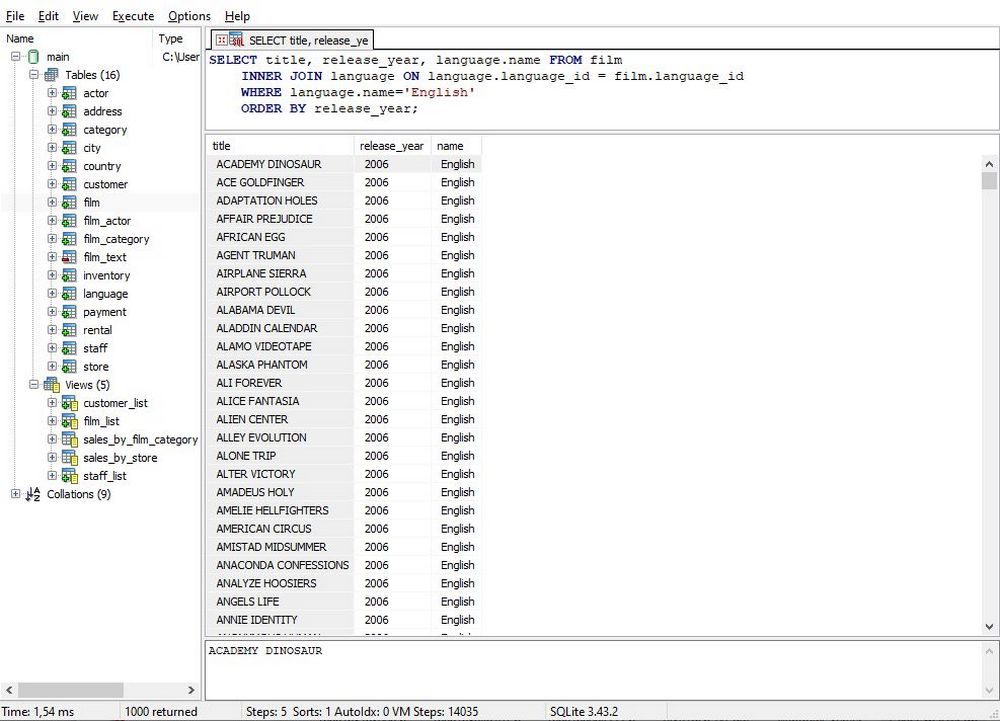The image size is (1000, 721).
Task: Select the address table icon
Action: click(69, 112)
